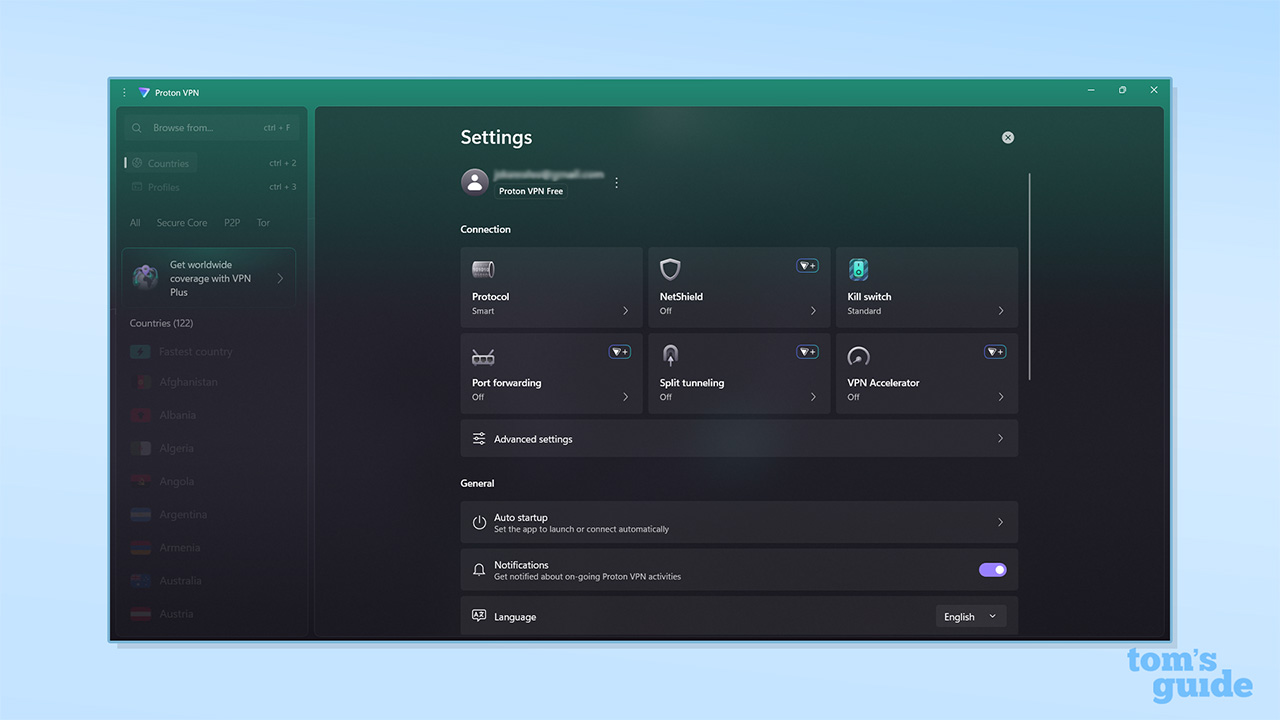The image size is (1280, 720).
Task: Open the title bar three-dot menu
Action: (124, 93)
